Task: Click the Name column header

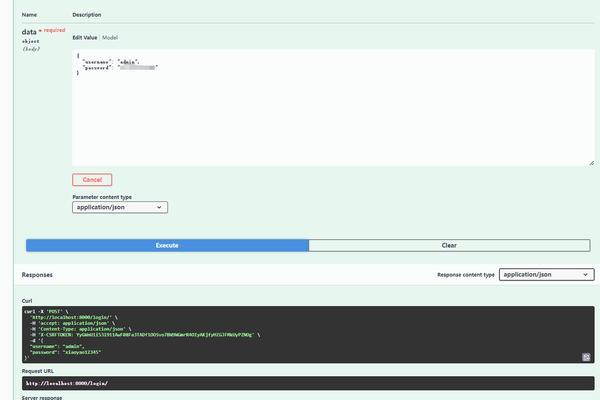Action: coord(29,15)
